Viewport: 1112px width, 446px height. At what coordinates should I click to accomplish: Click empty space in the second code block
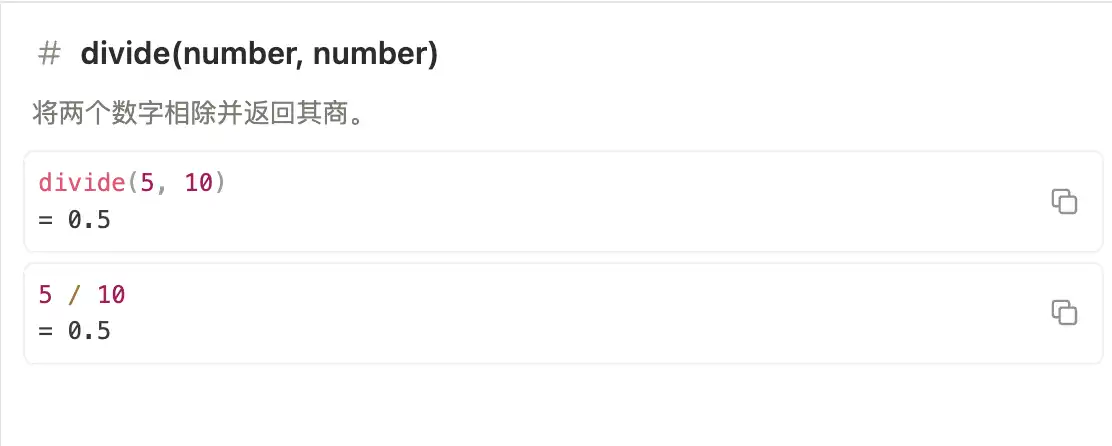point(600,312)
